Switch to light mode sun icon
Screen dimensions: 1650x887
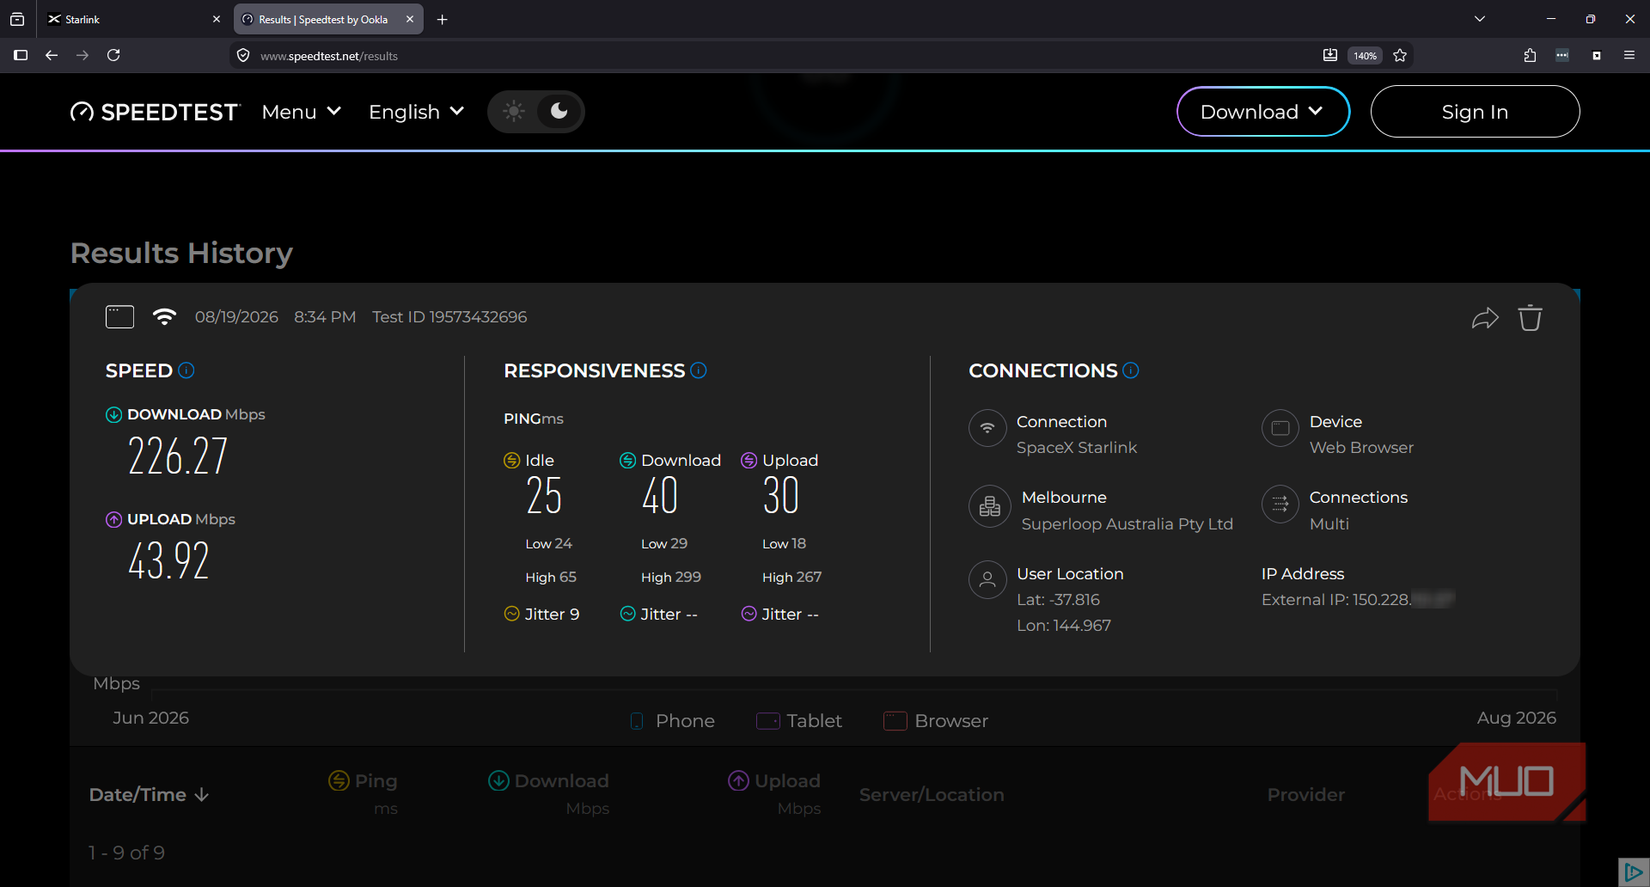pyautogui.click(x=514, y=111)
